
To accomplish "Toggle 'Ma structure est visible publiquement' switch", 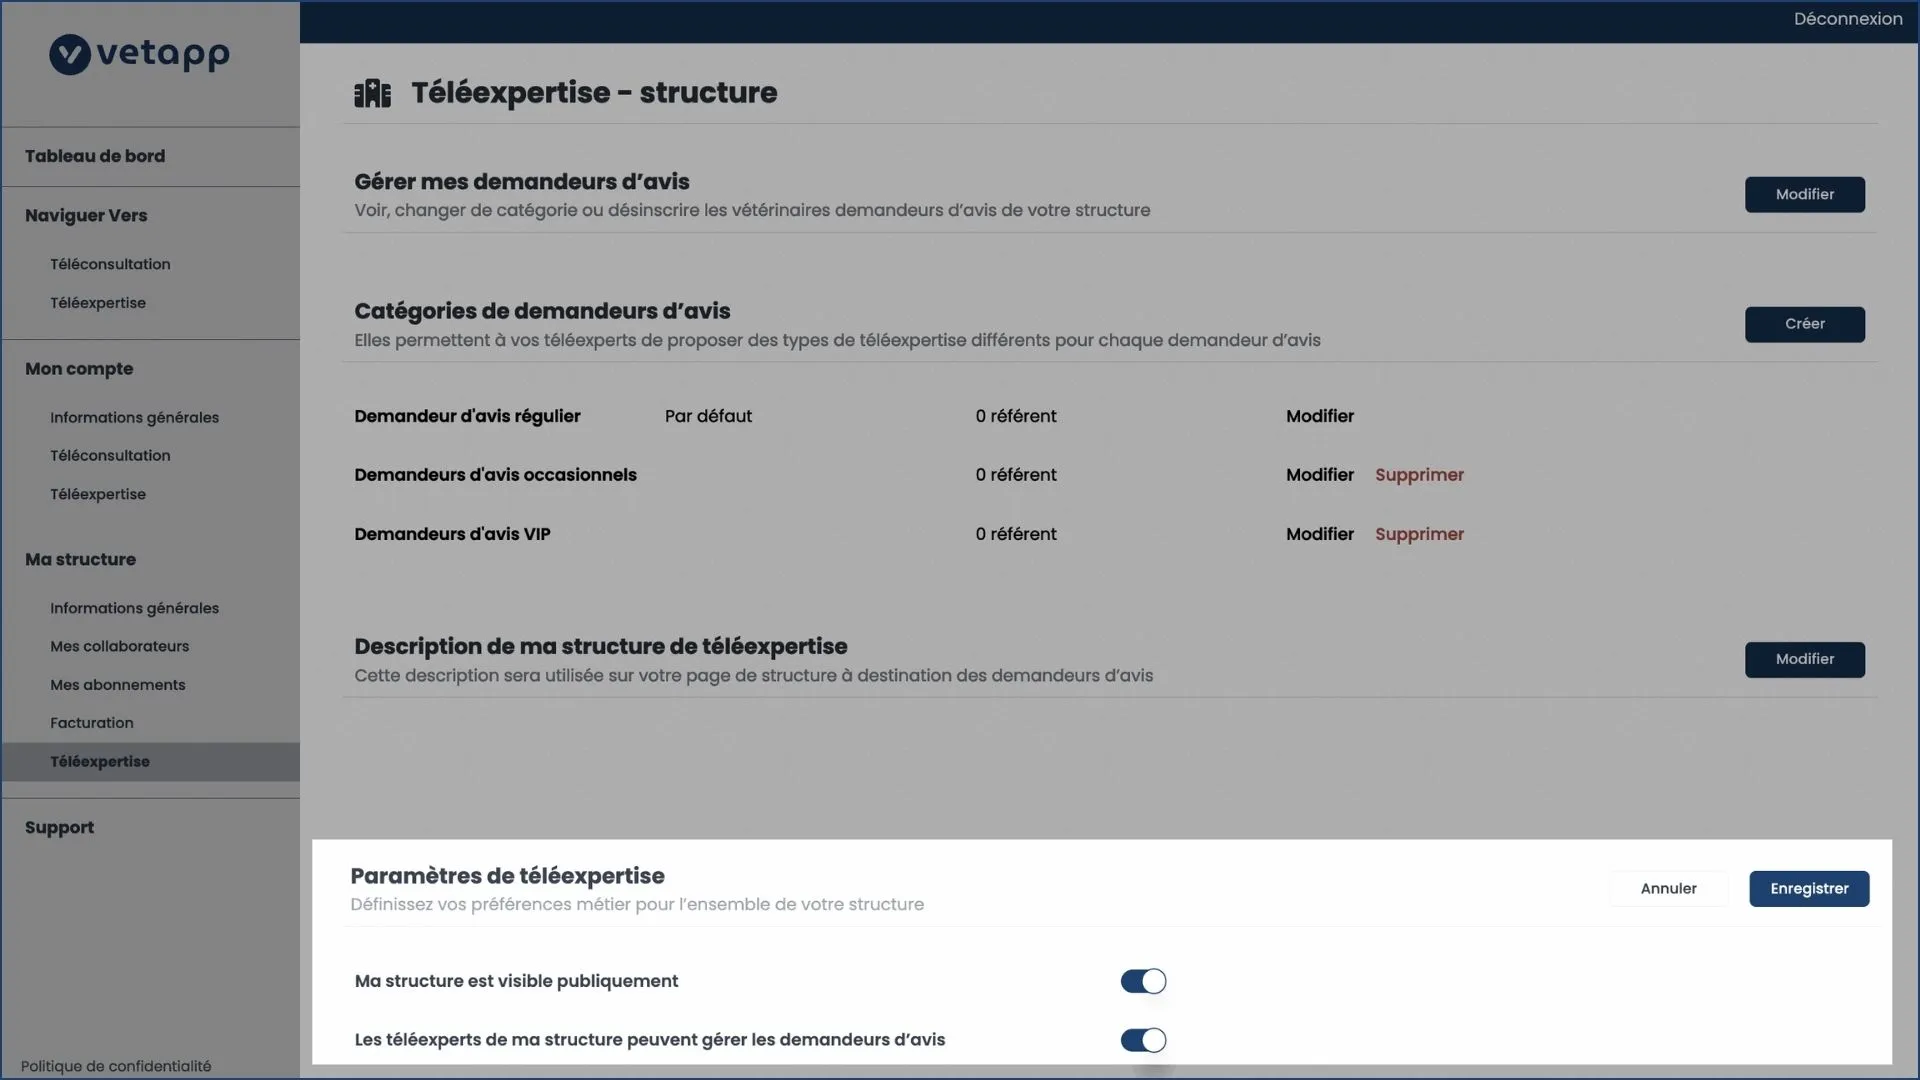I will pos(1143,981).
